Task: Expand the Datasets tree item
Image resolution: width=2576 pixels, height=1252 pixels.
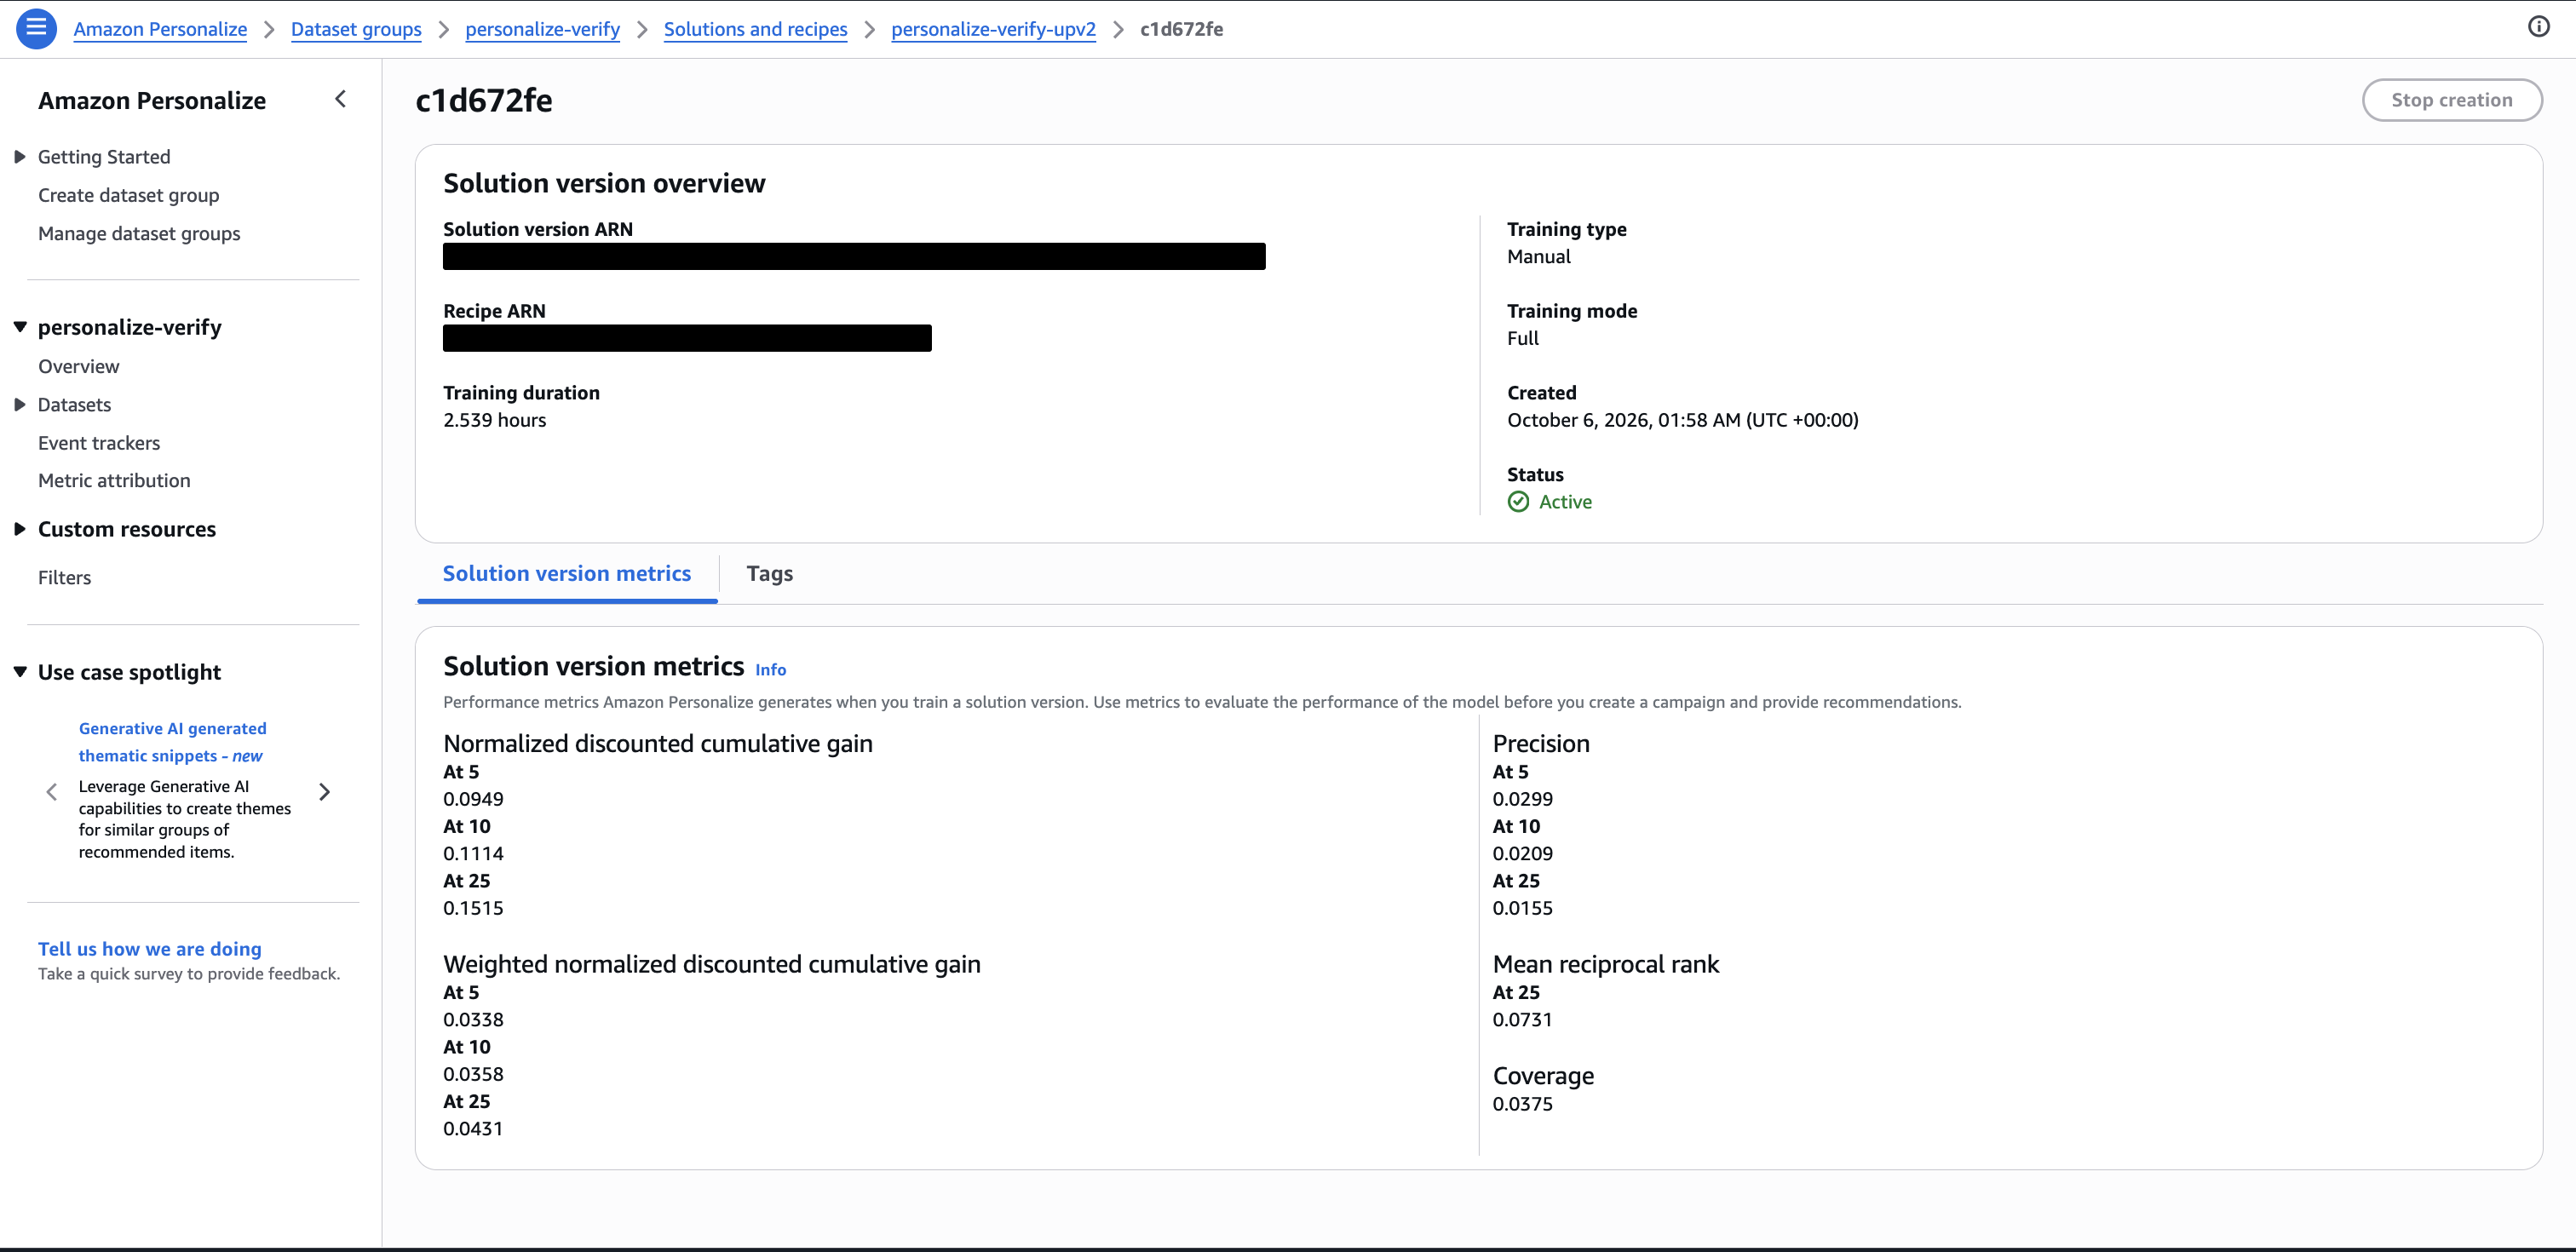Action: 19,405
